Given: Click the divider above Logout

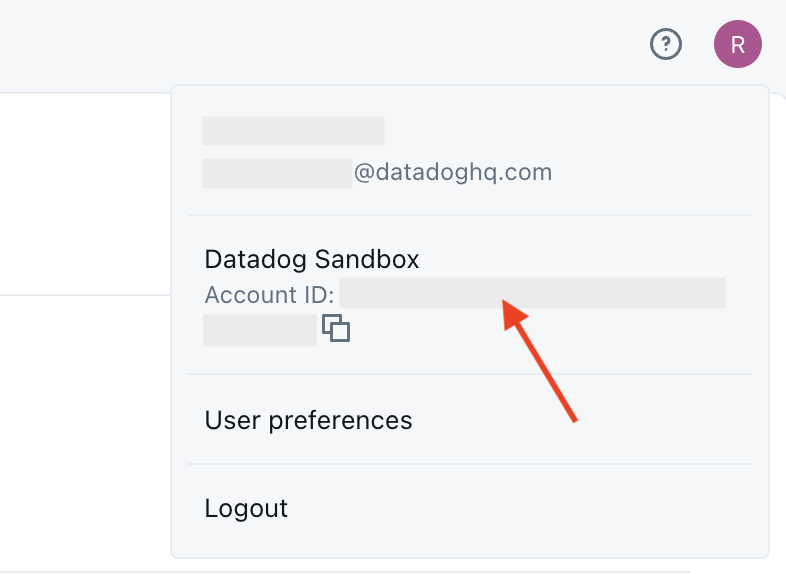Looking at the screenshot, I should pyautogui.click(x=470, y=464).
